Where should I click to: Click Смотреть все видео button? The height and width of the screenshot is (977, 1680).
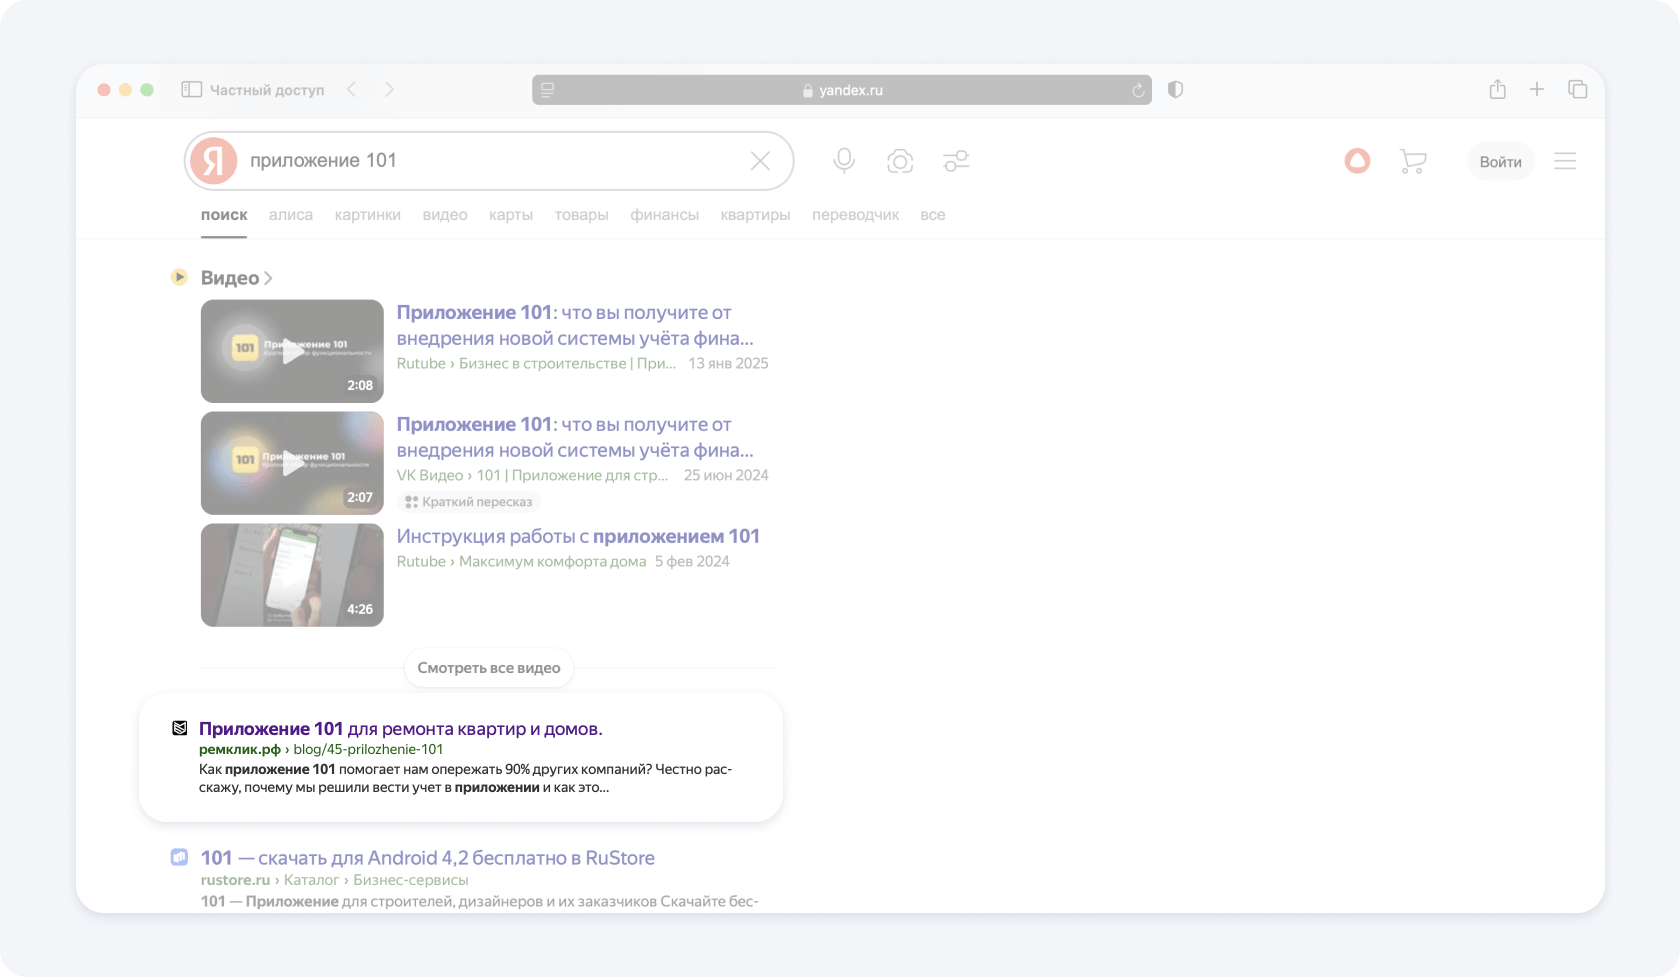coord(489,668)
